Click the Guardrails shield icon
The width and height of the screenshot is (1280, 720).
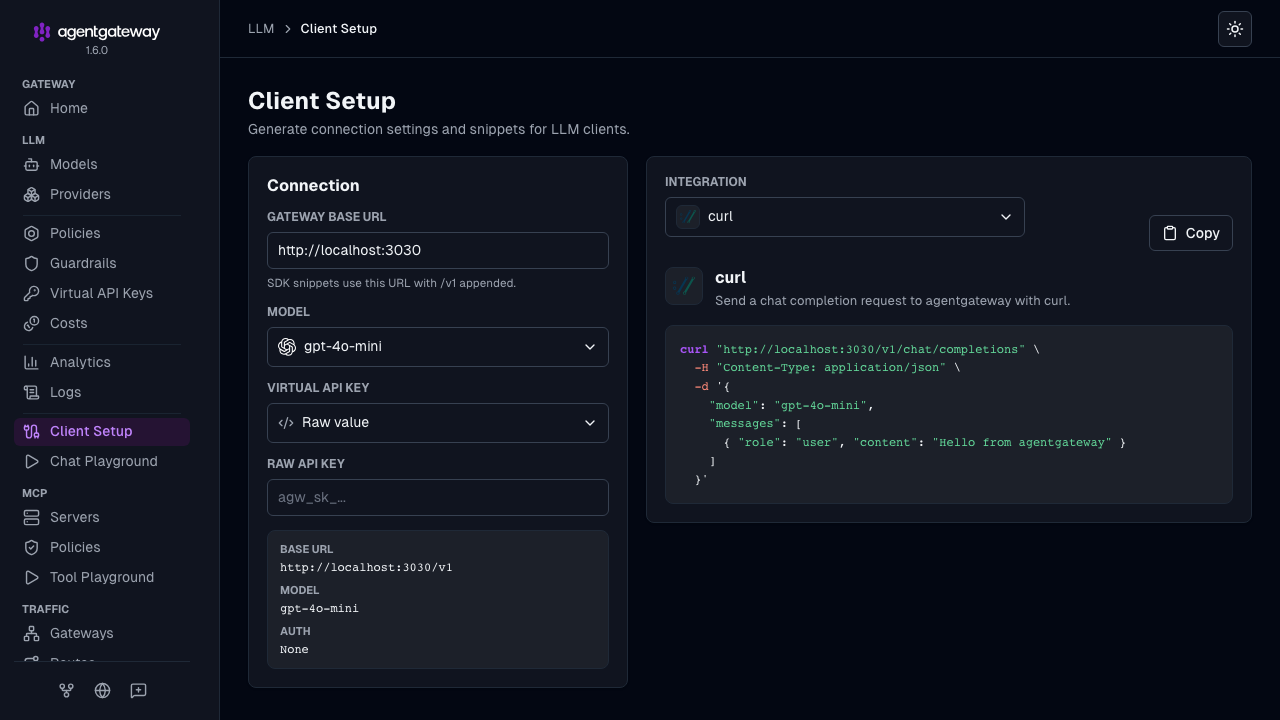[32, 263]
